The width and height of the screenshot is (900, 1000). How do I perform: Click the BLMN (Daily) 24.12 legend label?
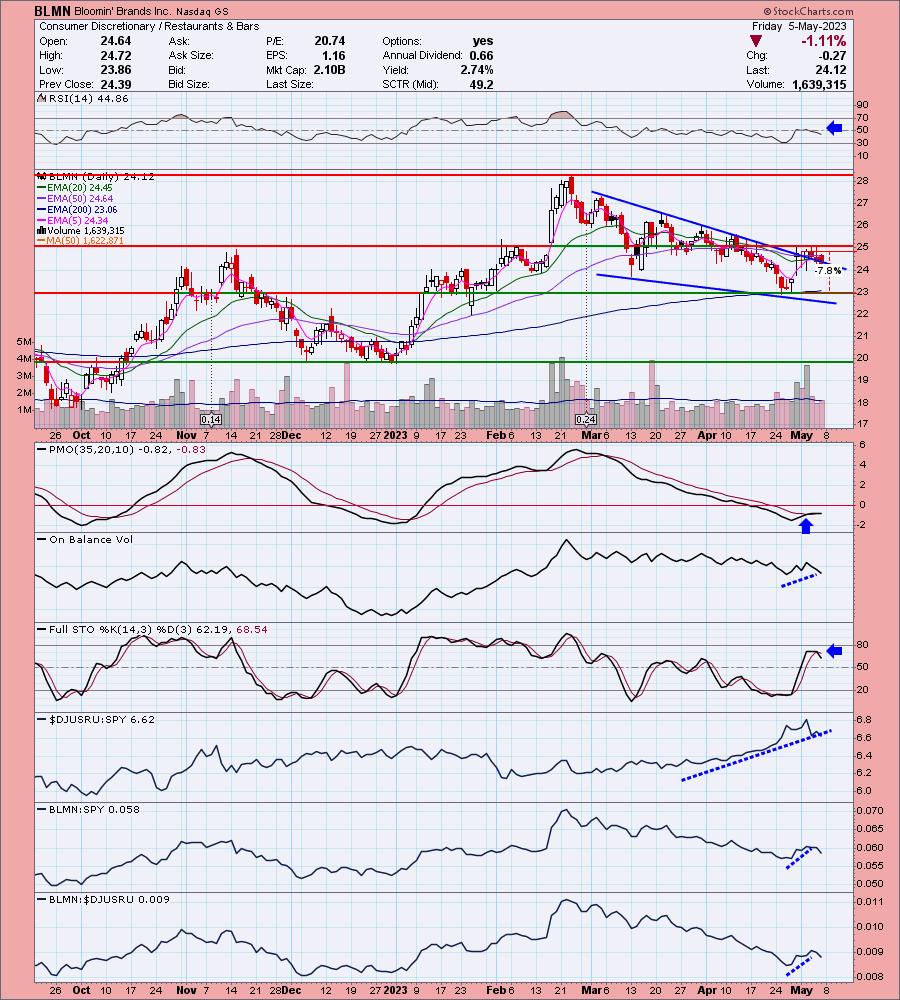(96, 177)
